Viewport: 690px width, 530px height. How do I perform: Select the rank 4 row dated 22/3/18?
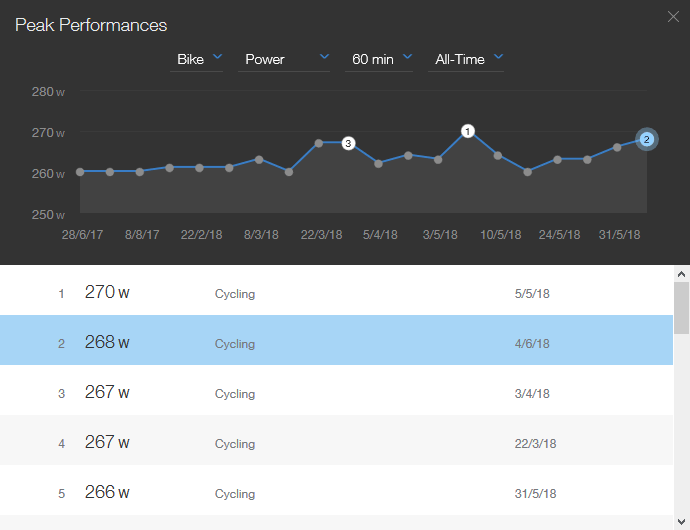(x=336, y=440)
